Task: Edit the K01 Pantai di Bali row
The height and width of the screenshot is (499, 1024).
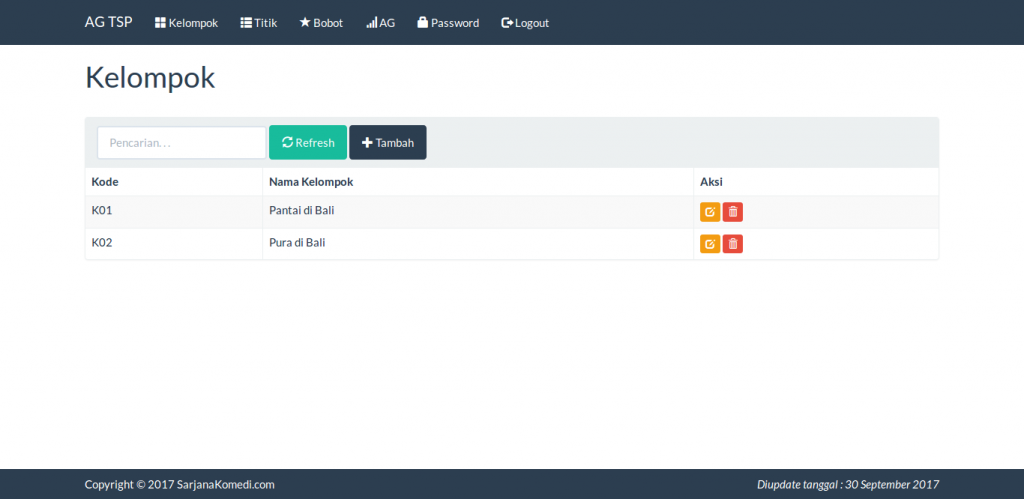Action: tap(709, 212)
